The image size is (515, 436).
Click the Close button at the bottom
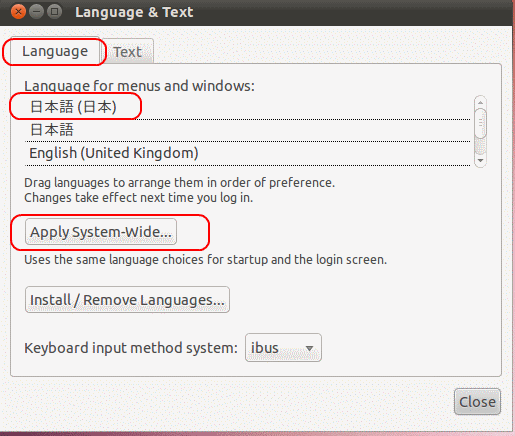click(x=477, y=402)
